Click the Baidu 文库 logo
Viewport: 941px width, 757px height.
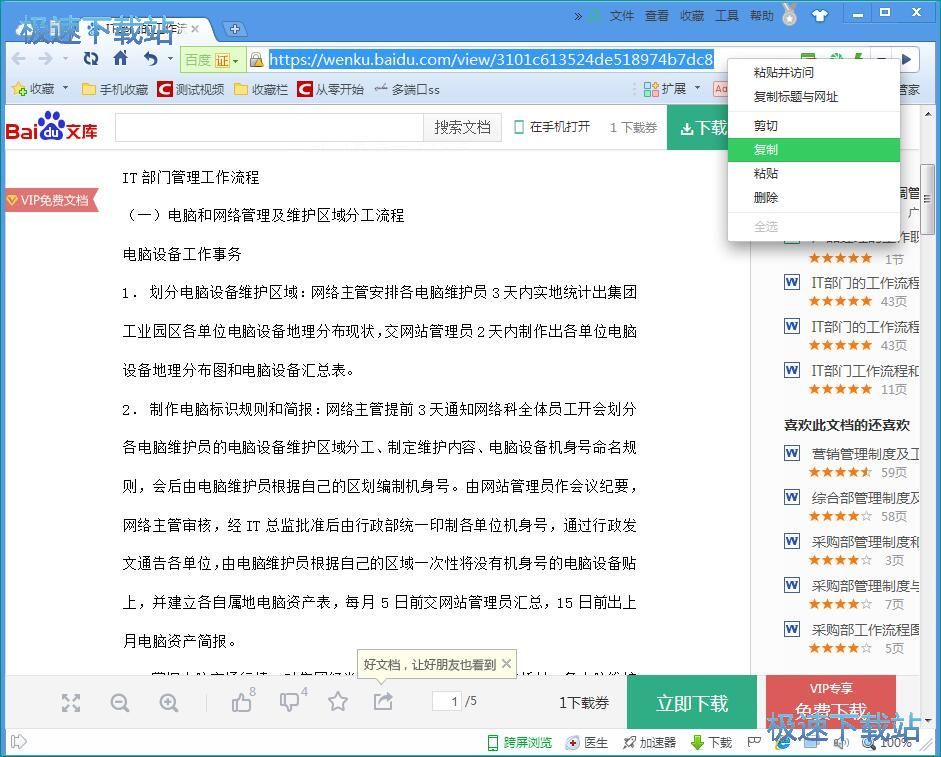pyautogui.click(x=52, y=127)
